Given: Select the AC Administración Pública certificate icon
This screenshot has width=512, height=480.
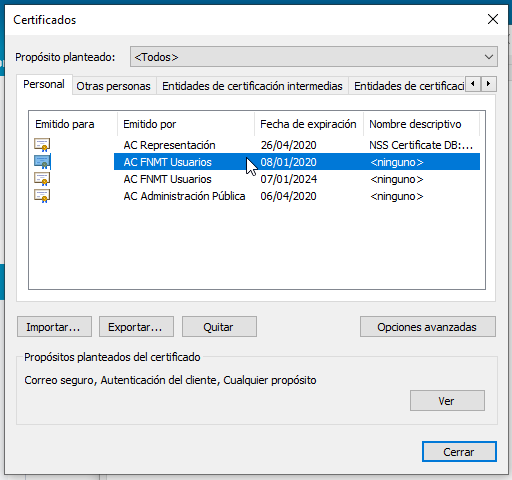Looking at the screenshot, I should [42, 196].
